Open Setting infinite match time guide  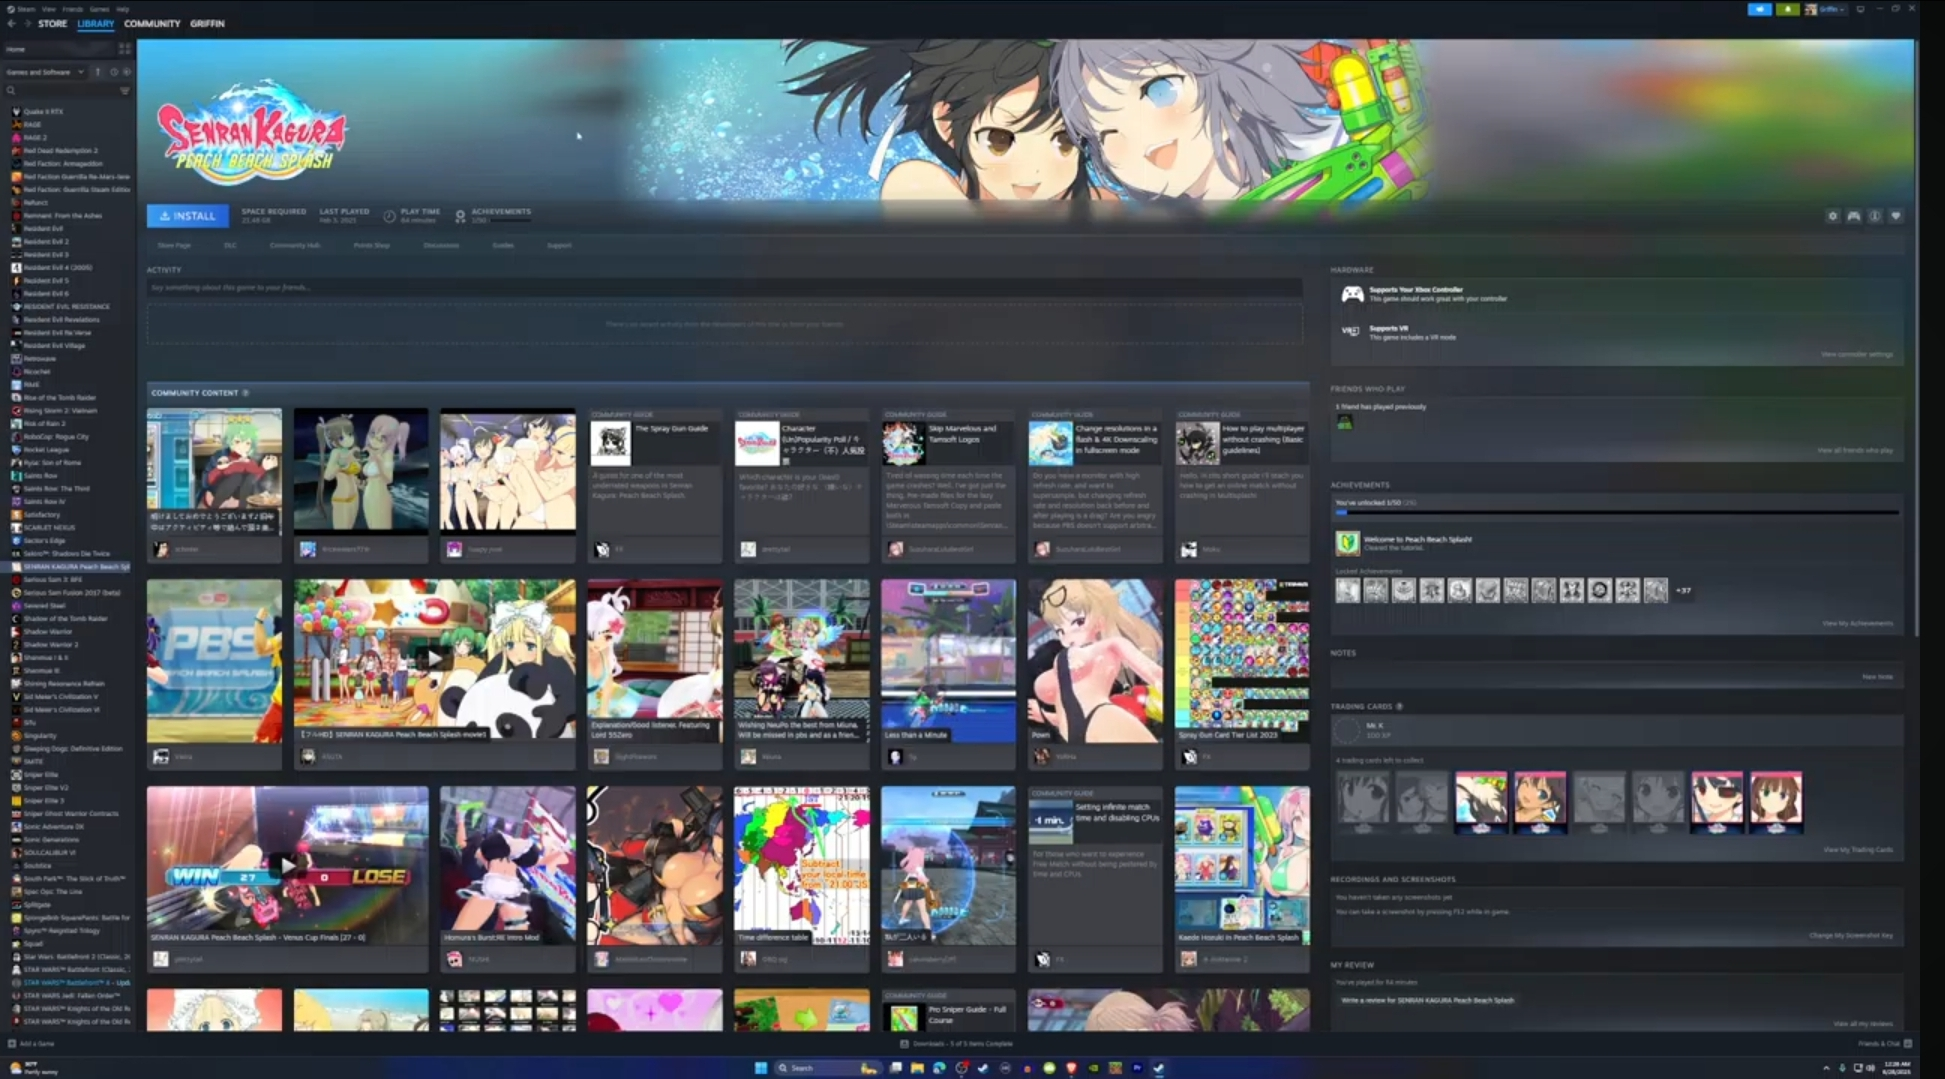[x=1095, y=878]
